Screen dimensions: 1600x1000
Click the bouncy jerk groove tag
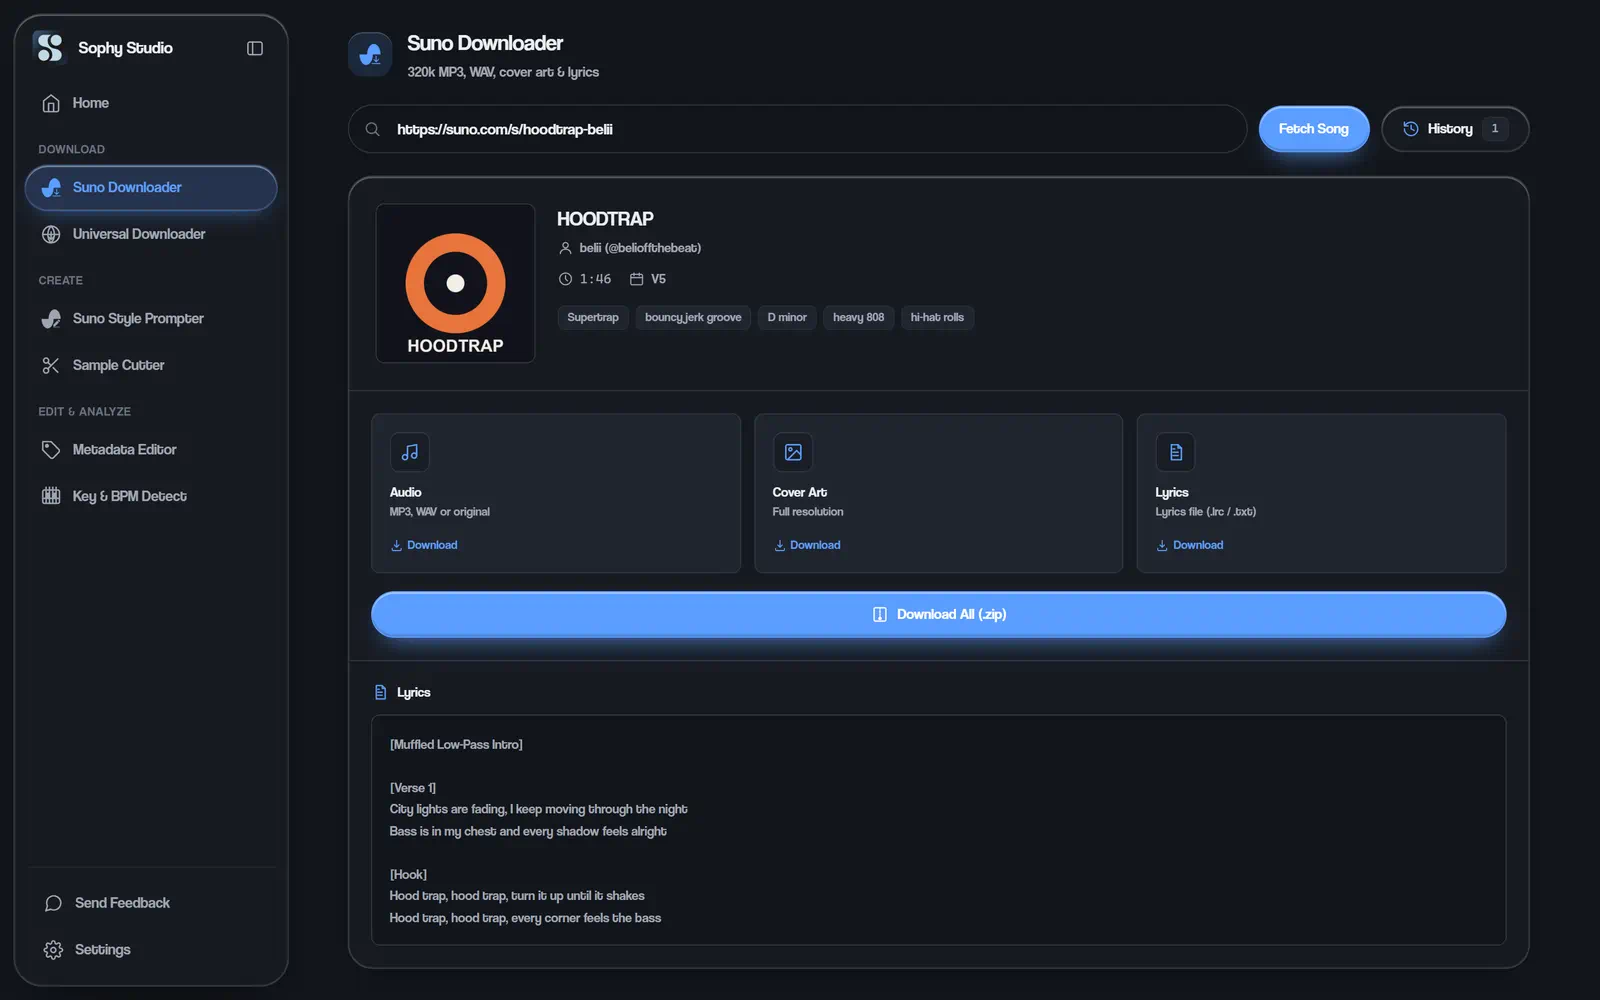coord(693,318)
